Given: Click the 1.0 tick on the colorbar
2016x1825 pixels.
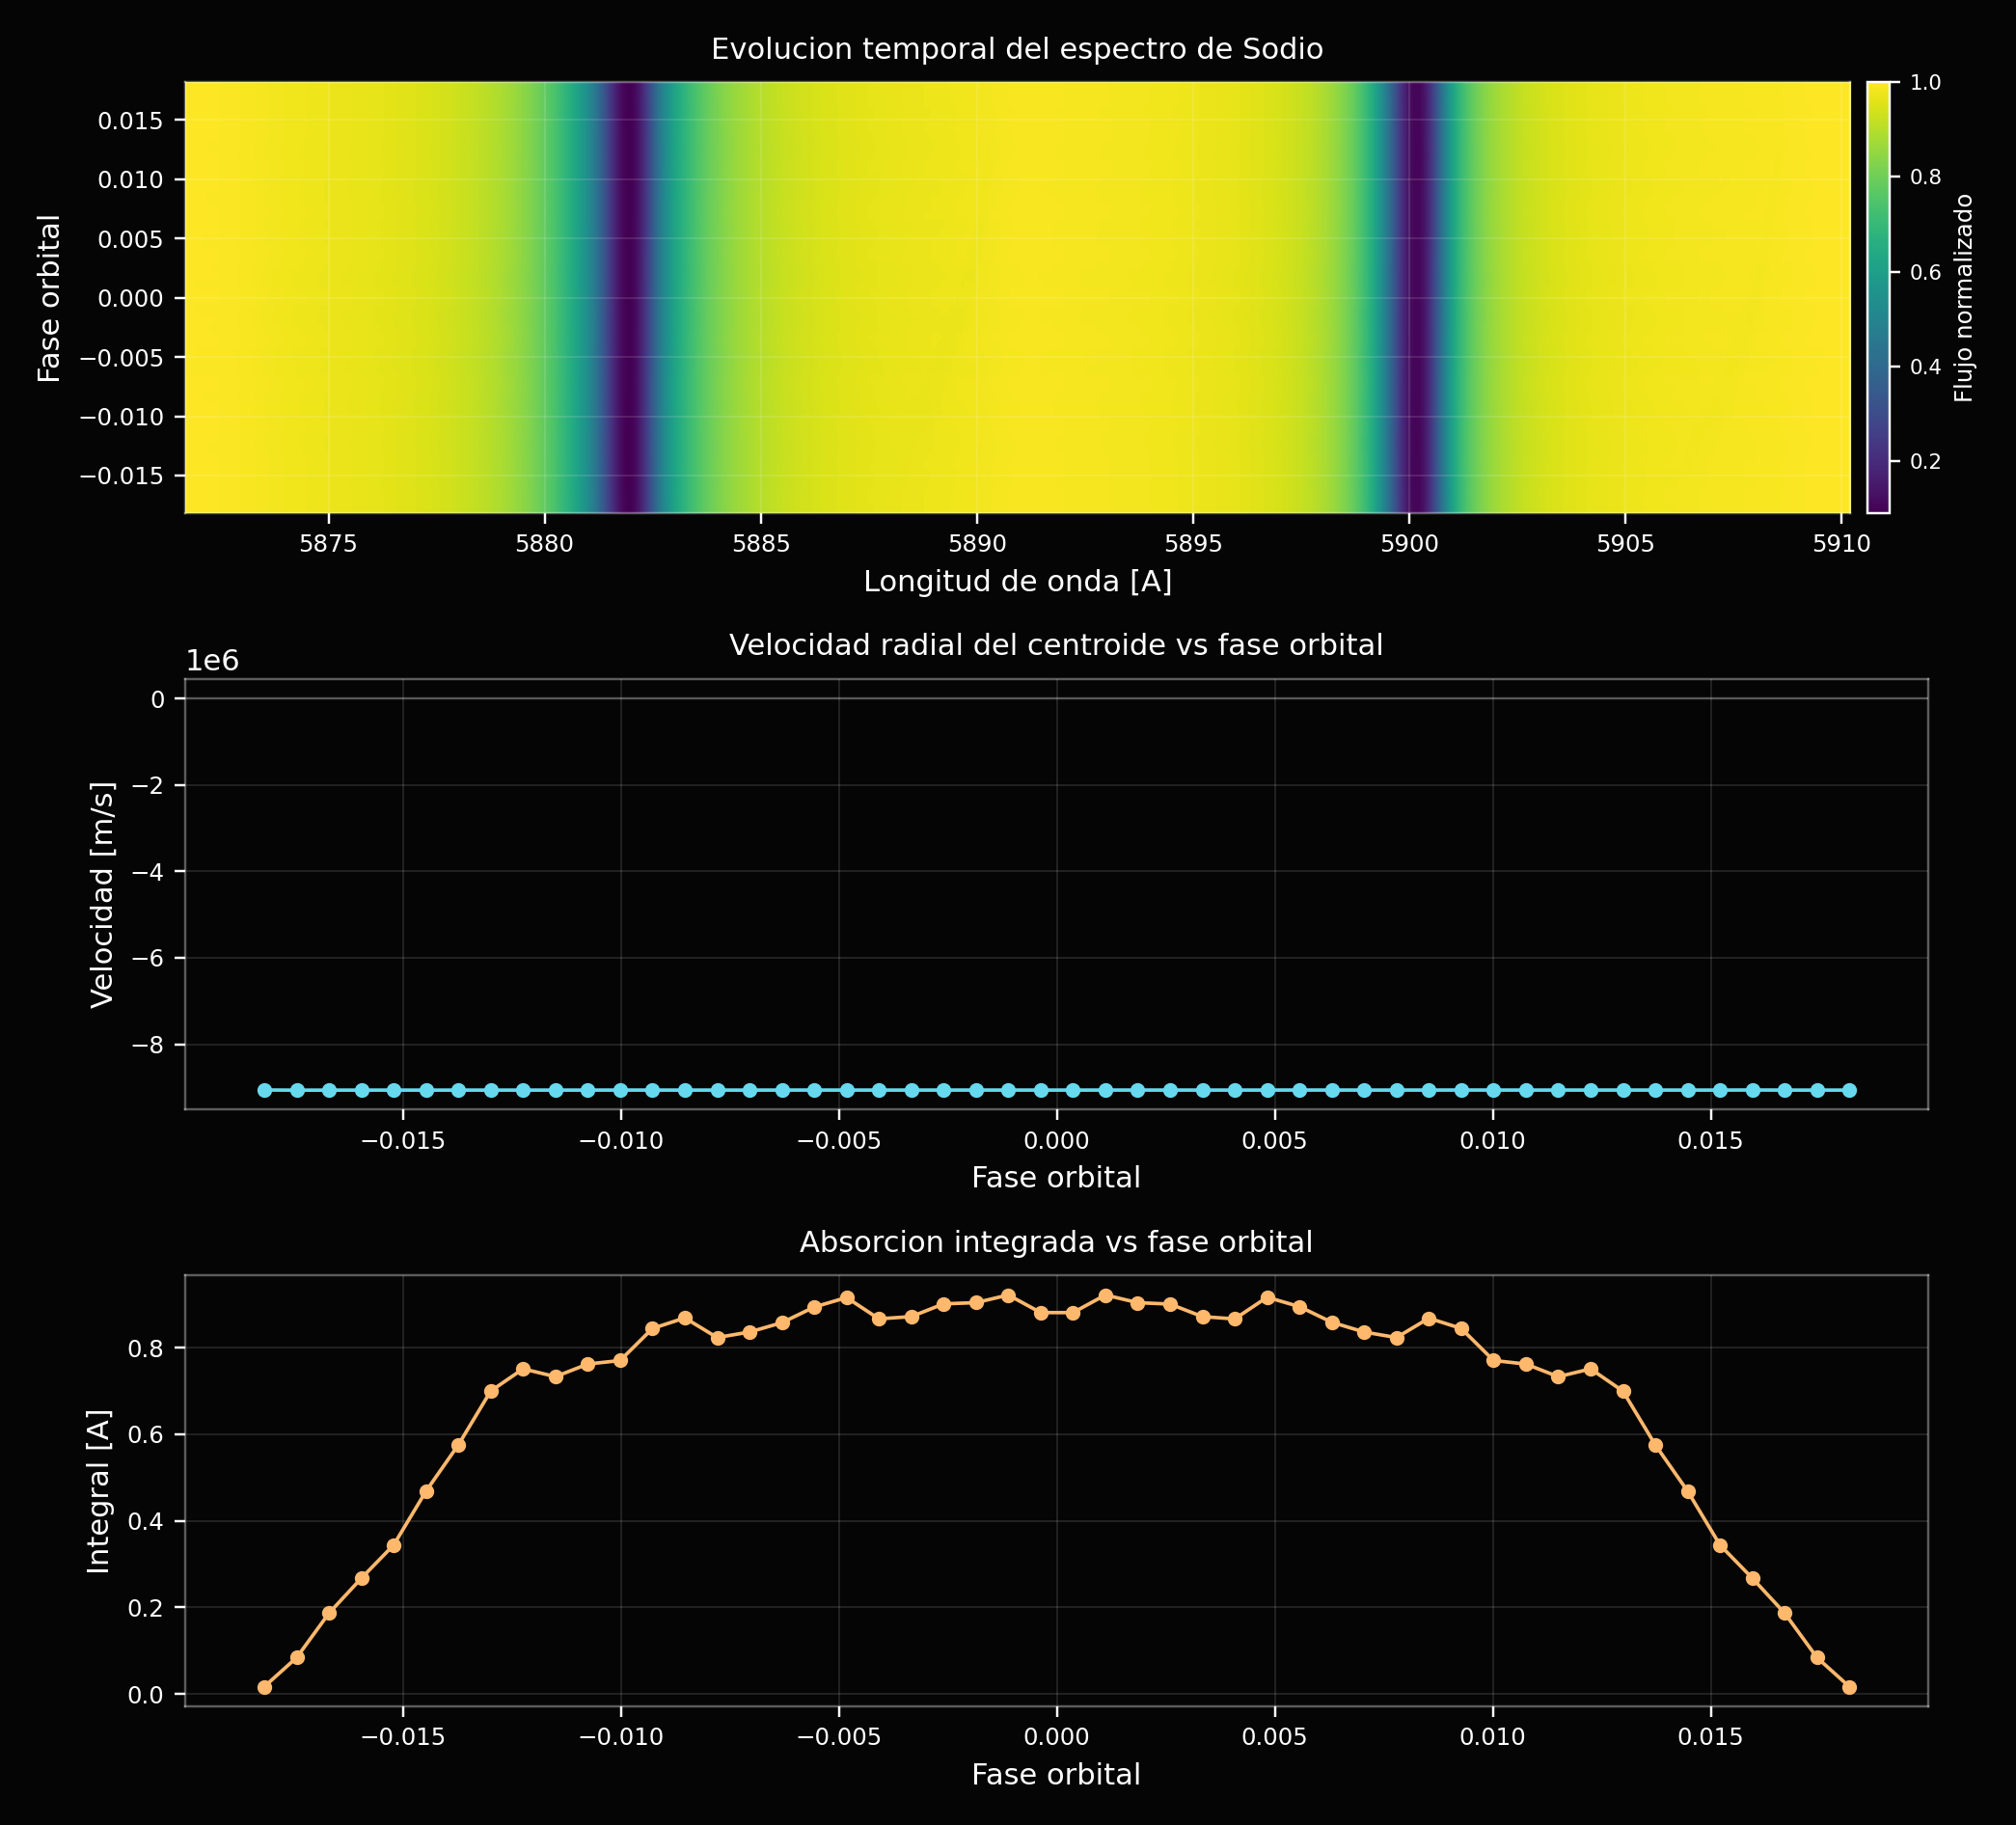Looking at the screenshot, I should (1926, 83).
